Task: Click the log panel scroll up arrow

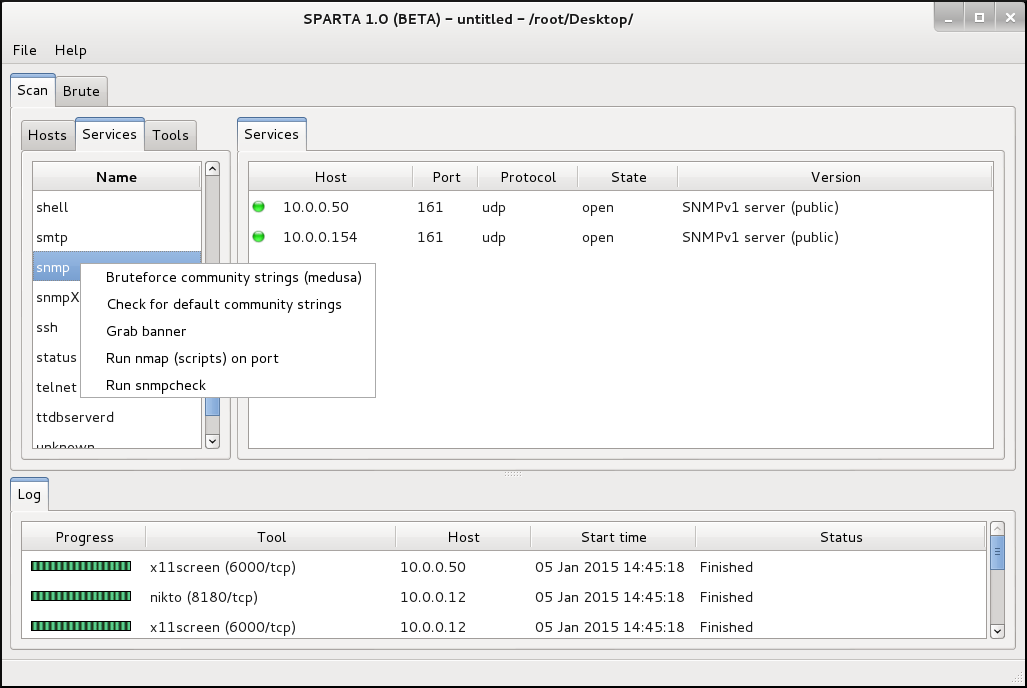Action: (996, 528)
